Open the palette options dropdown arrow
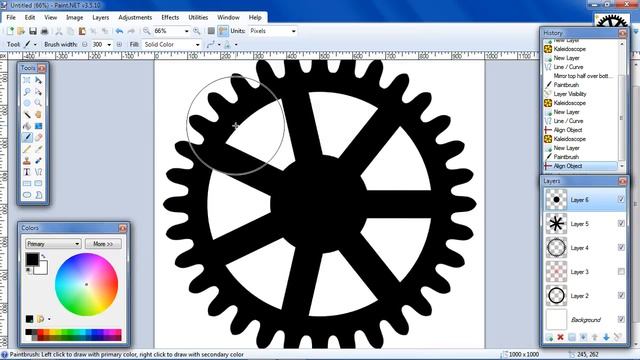 click(49, 319)
